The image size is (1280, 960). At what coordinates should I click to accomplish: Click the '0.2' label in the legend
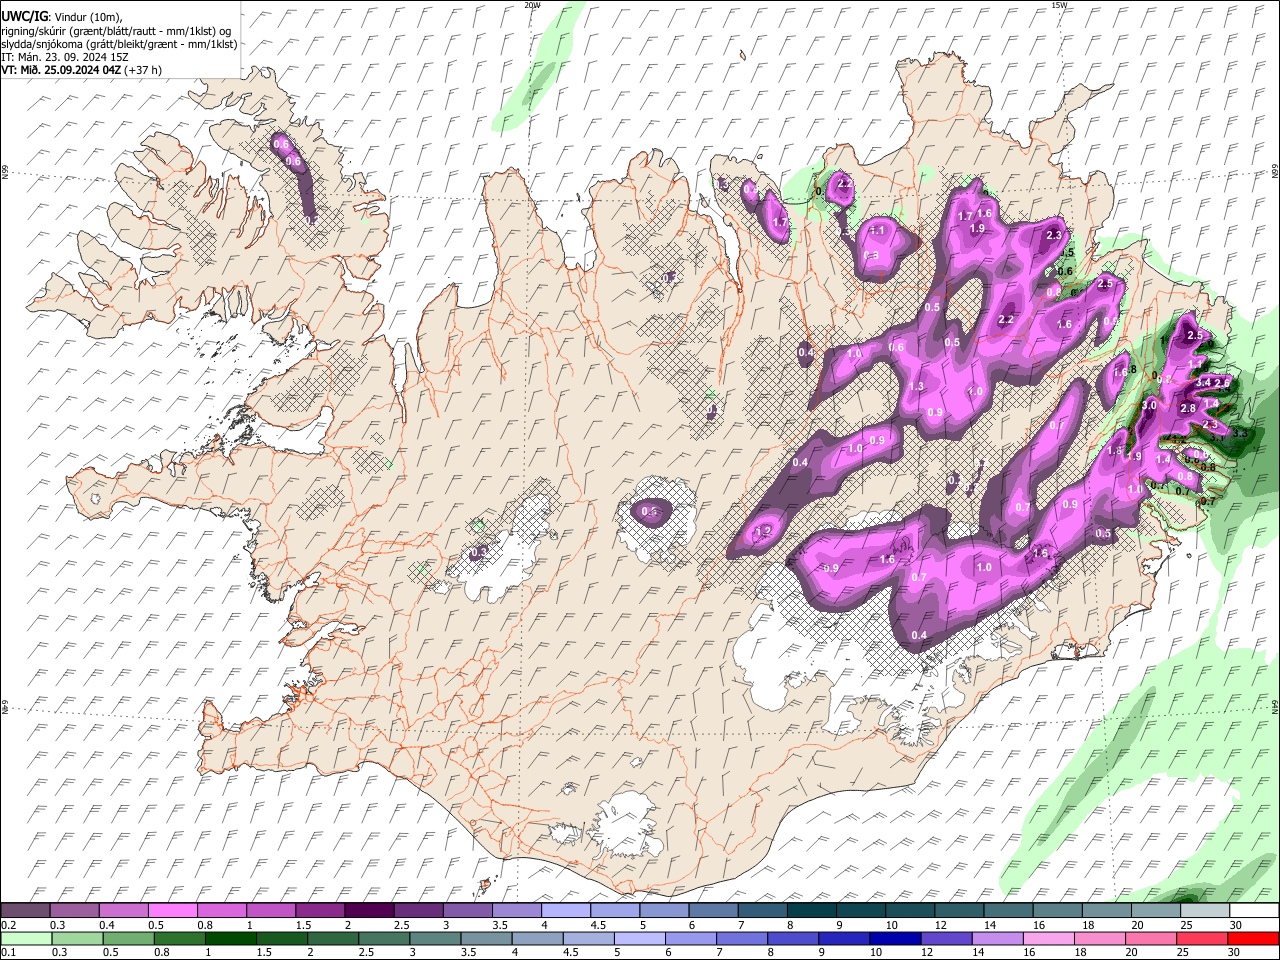[x=9, y=925]
